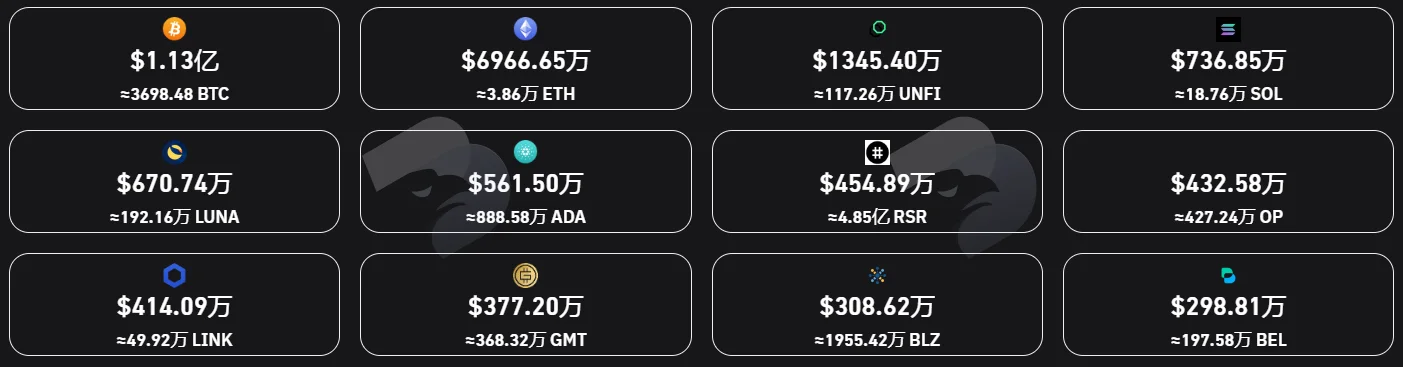Open the $6966.65万 ETH card

click(525, 58)
